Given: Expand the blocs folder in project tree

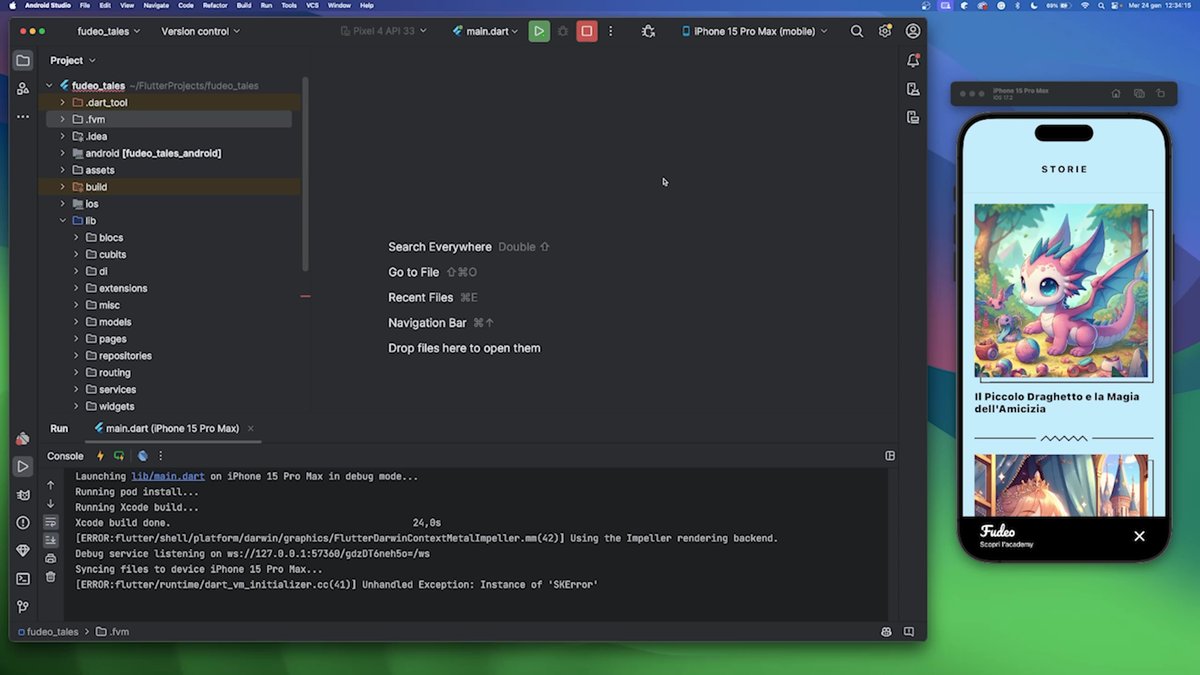Looking at the screenshot, I should click(x=76, y=238).
